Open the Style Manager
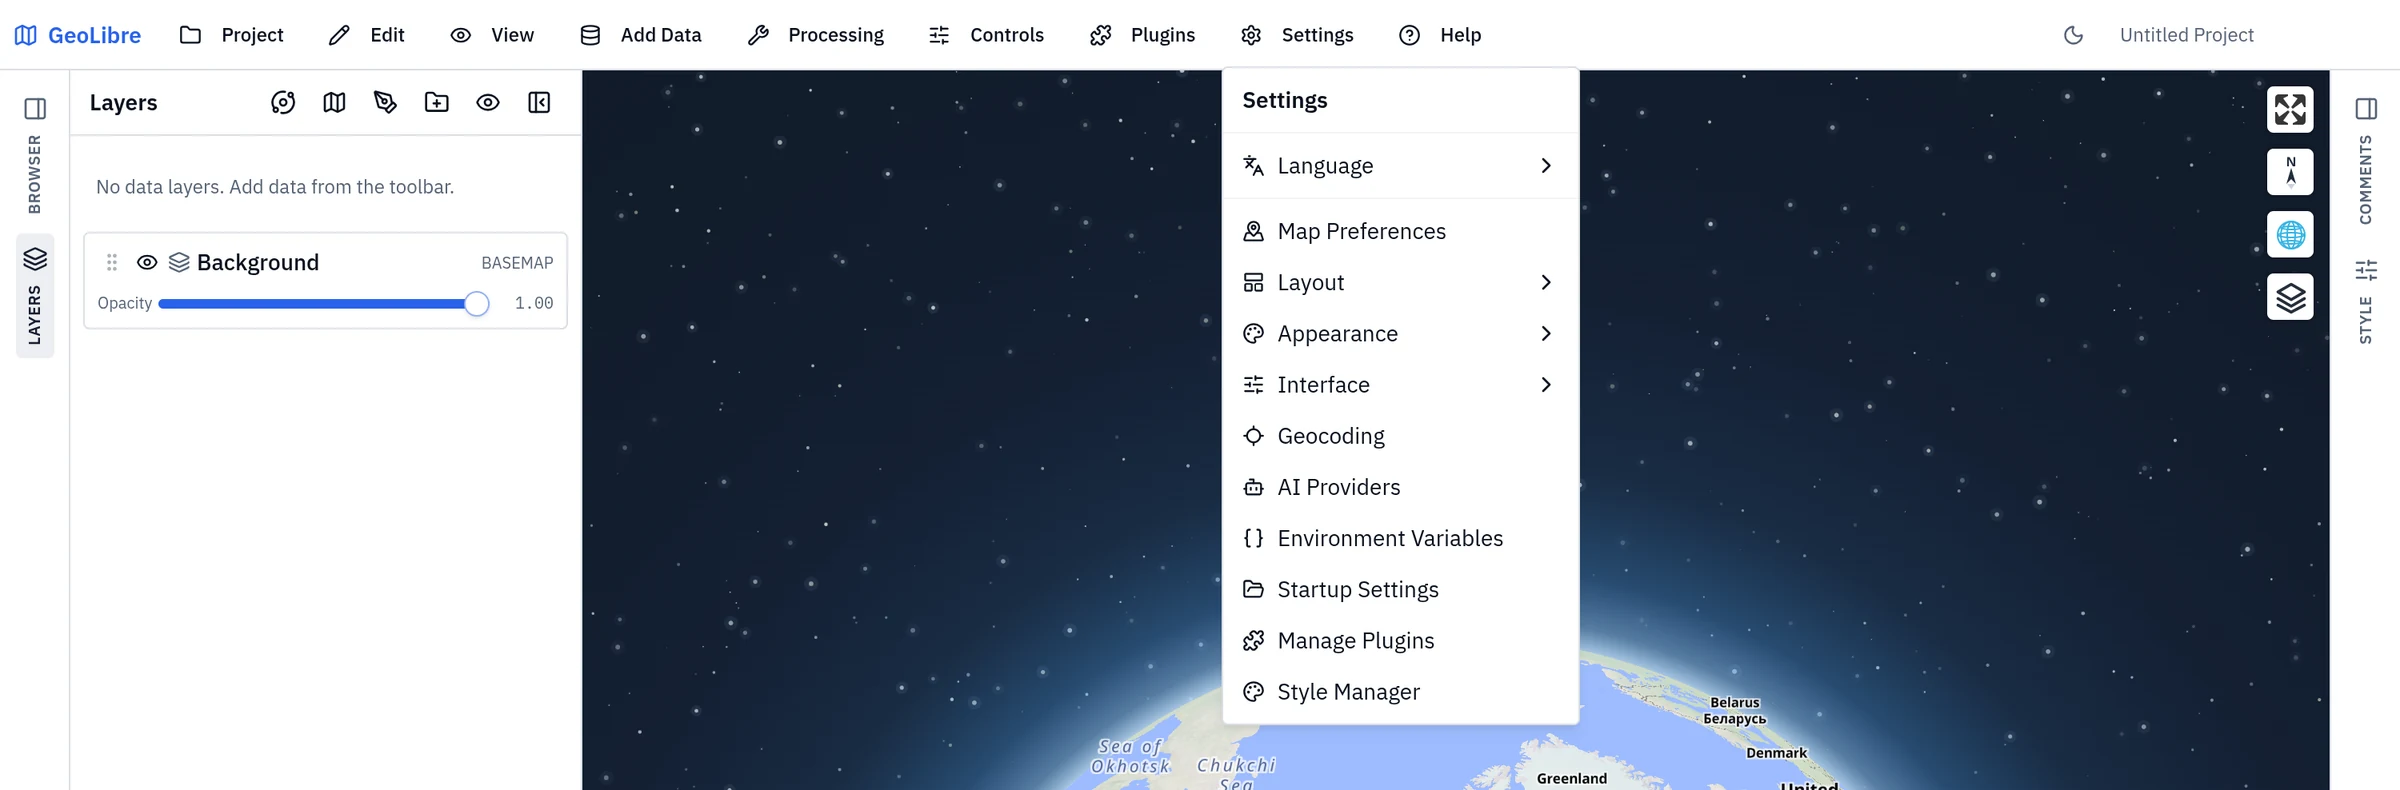The image size is (2400, 790). coord(1400,692)
